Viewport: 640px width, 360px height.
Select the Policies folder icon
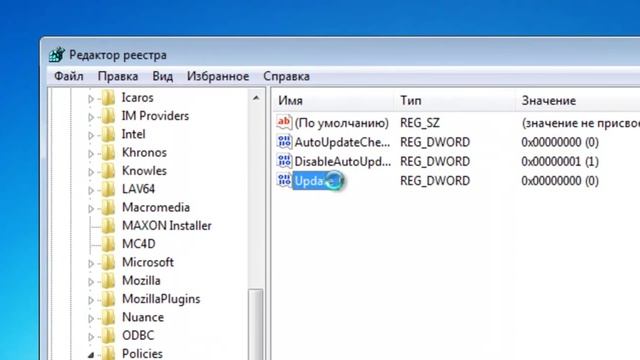pos(108,353)
